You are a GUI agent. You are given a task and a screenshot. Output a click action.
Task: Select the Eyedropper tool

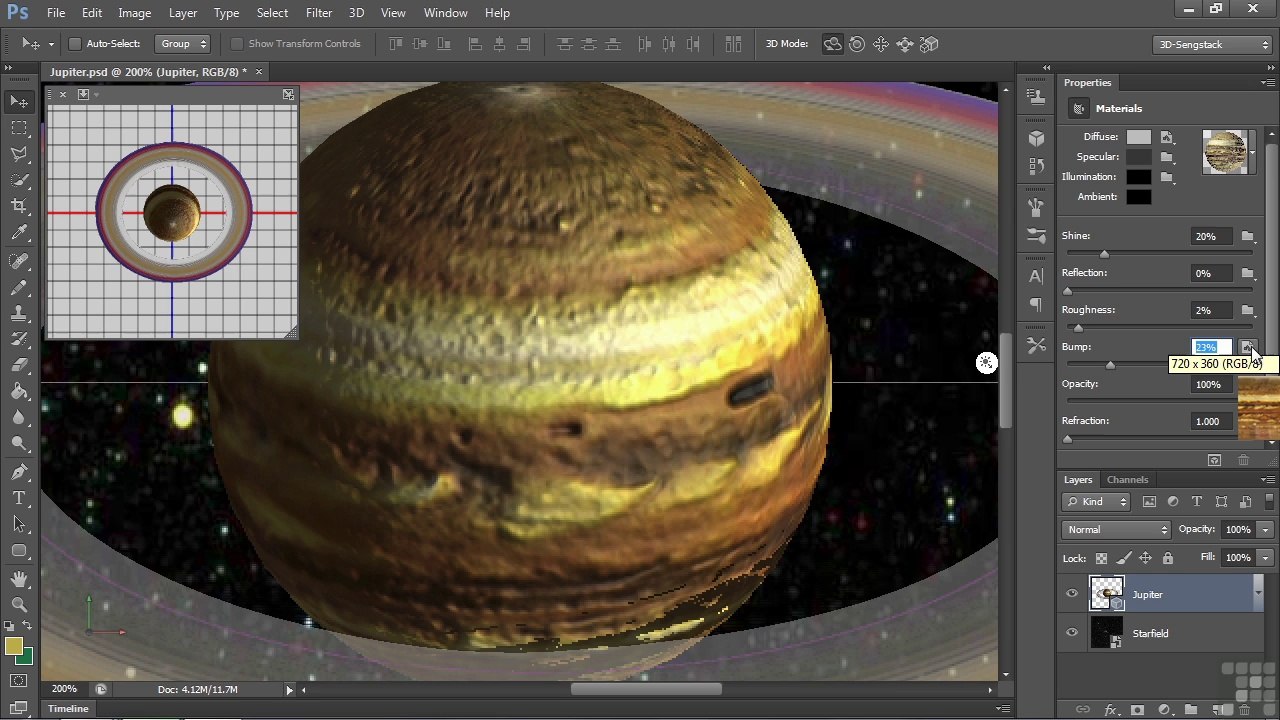click(19, 233)
